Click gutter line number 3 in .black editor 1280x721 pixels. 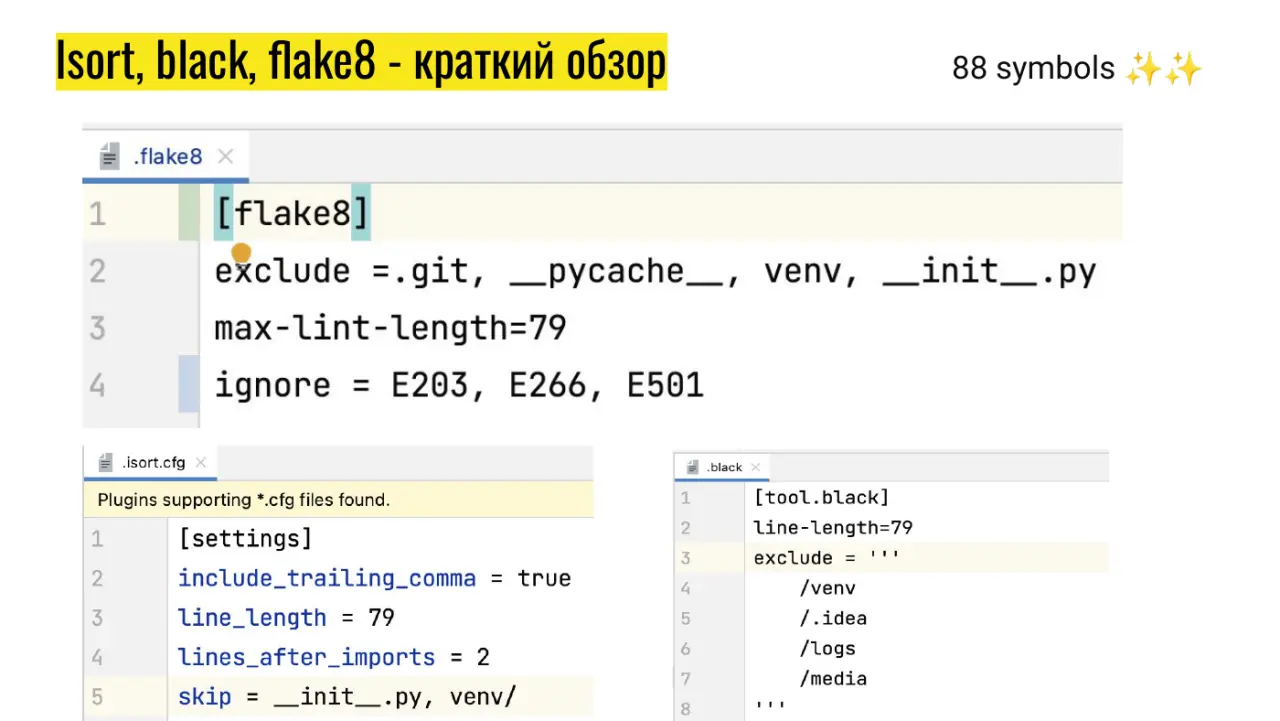tap(686, 558)
